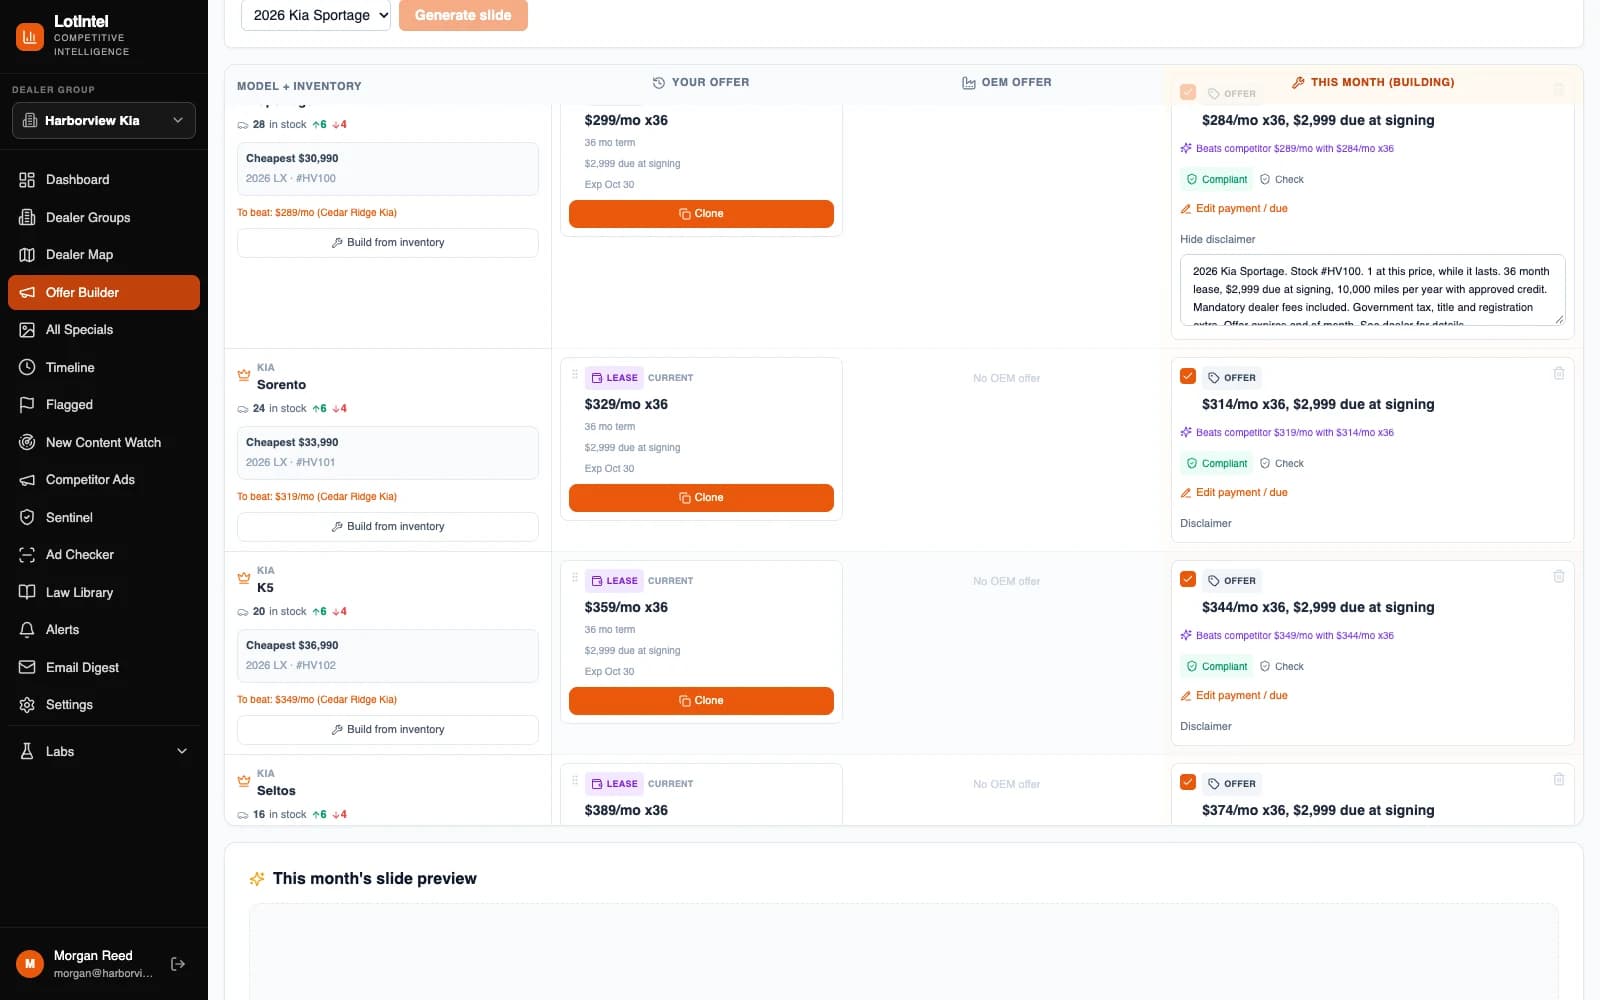
Task: Click Check on the $314/mo Sorento offer
Action: [x=1282, y=464]
